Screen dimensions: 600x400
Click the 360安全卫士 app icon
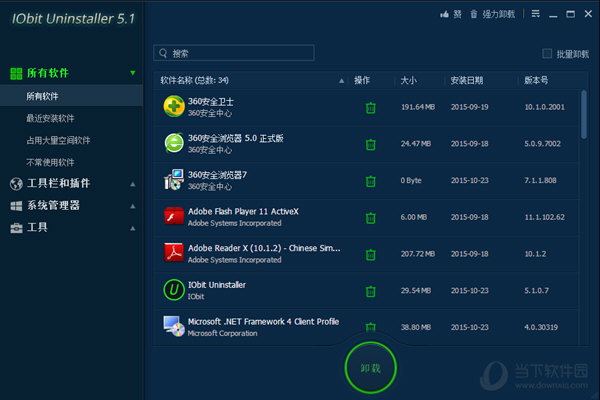174,106
